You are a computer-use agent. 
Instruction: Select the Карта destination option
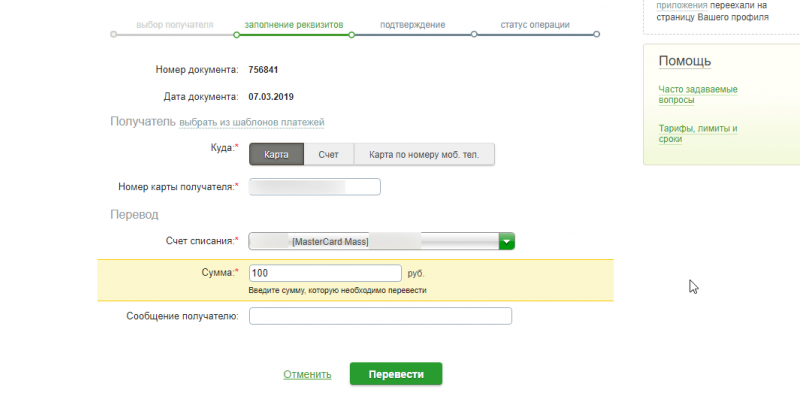click(276, 155)
